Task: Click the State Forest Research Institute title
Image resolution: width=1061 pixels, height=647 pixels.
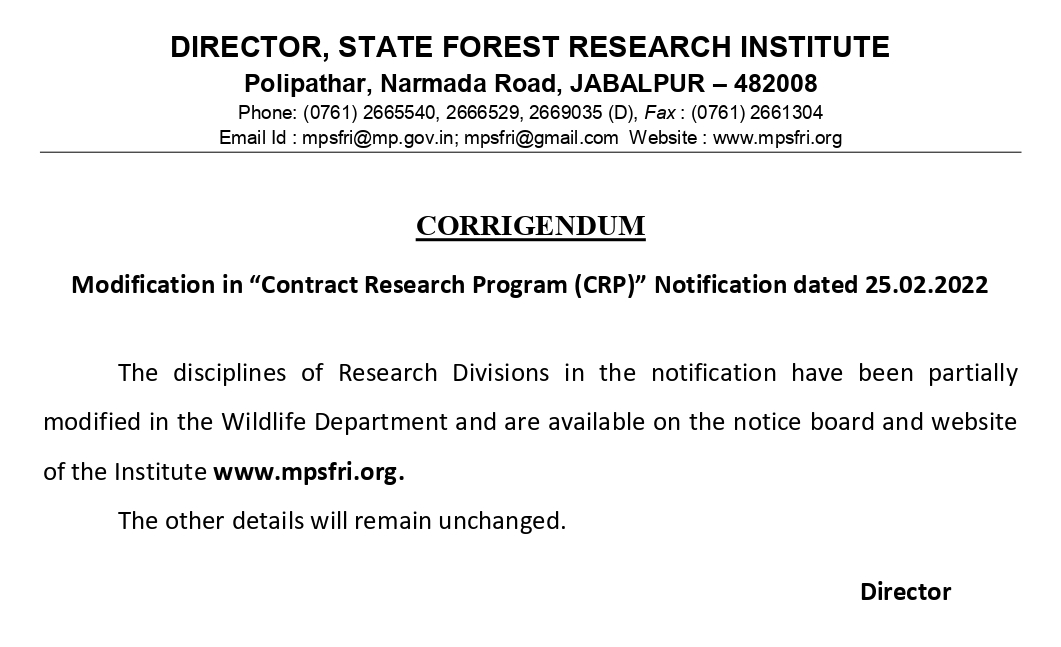Action: 530,47
